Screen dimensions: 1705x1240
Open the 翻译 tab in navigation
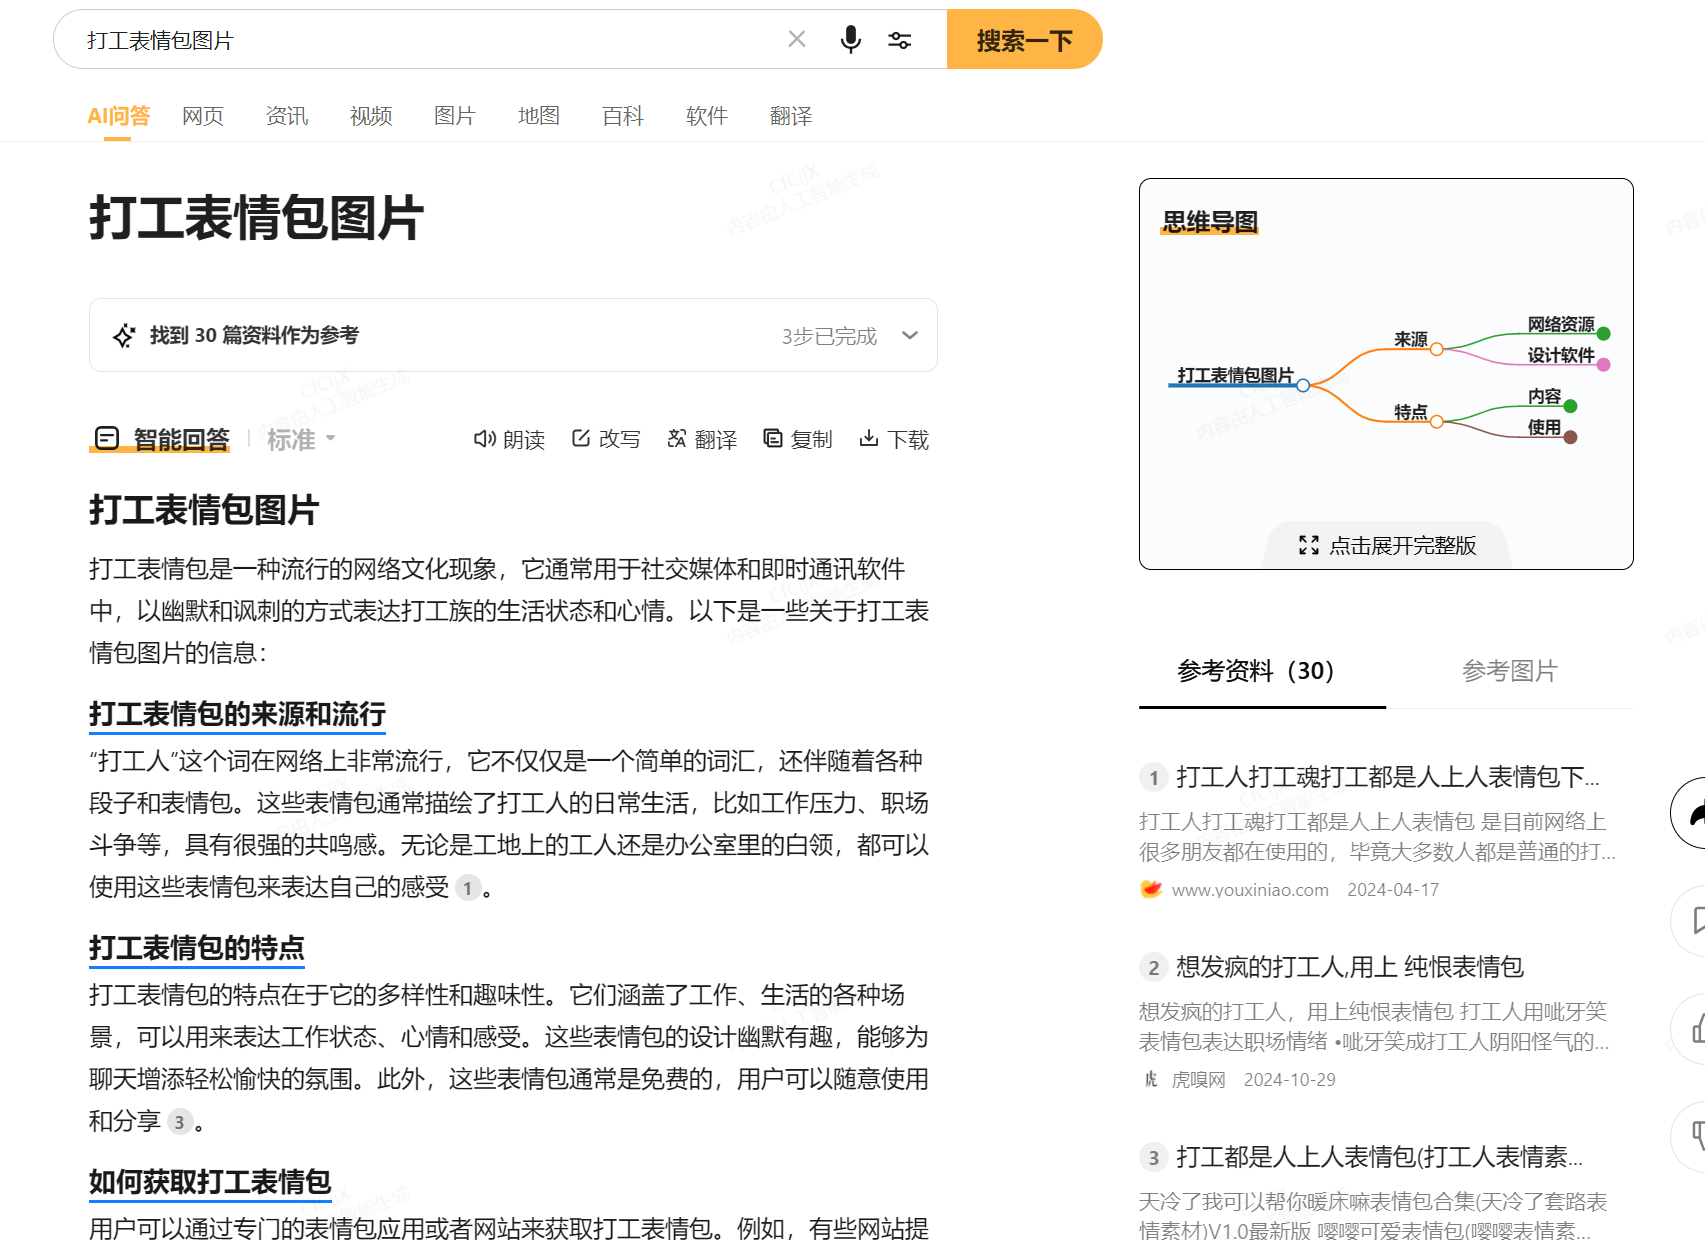click(791, 116)
